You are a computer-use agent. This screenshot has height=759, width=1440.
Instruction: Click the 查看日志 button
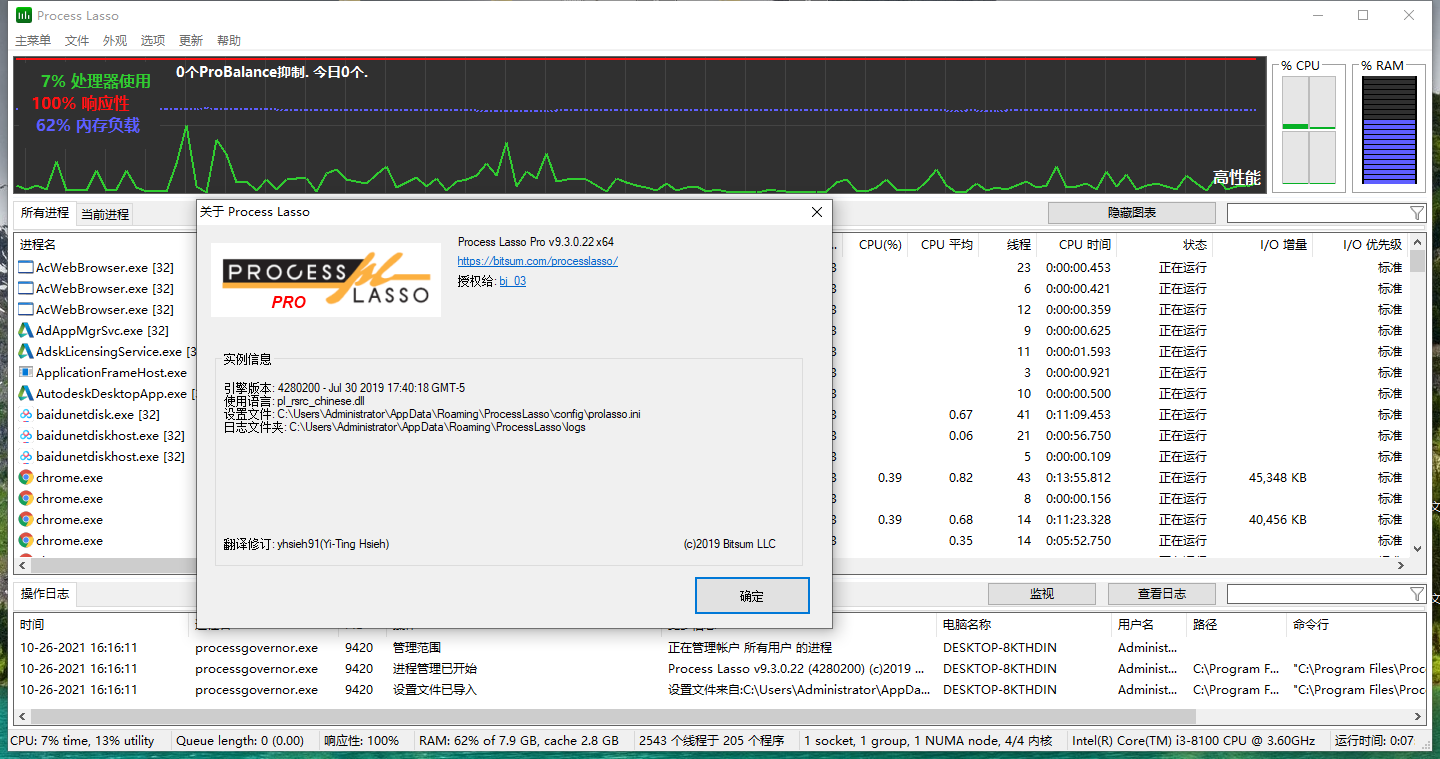point(1162,594)
